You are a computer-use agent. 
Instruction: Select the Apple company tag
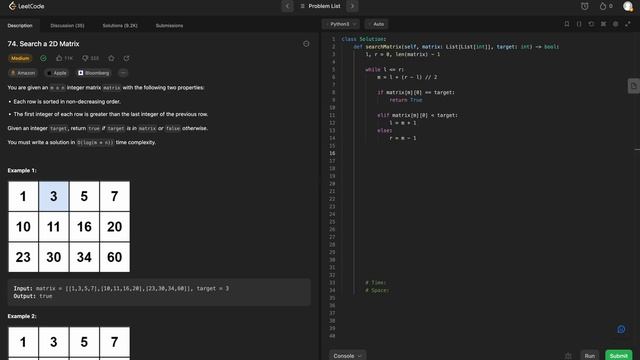pyautogui.click(x=57, y=73)
